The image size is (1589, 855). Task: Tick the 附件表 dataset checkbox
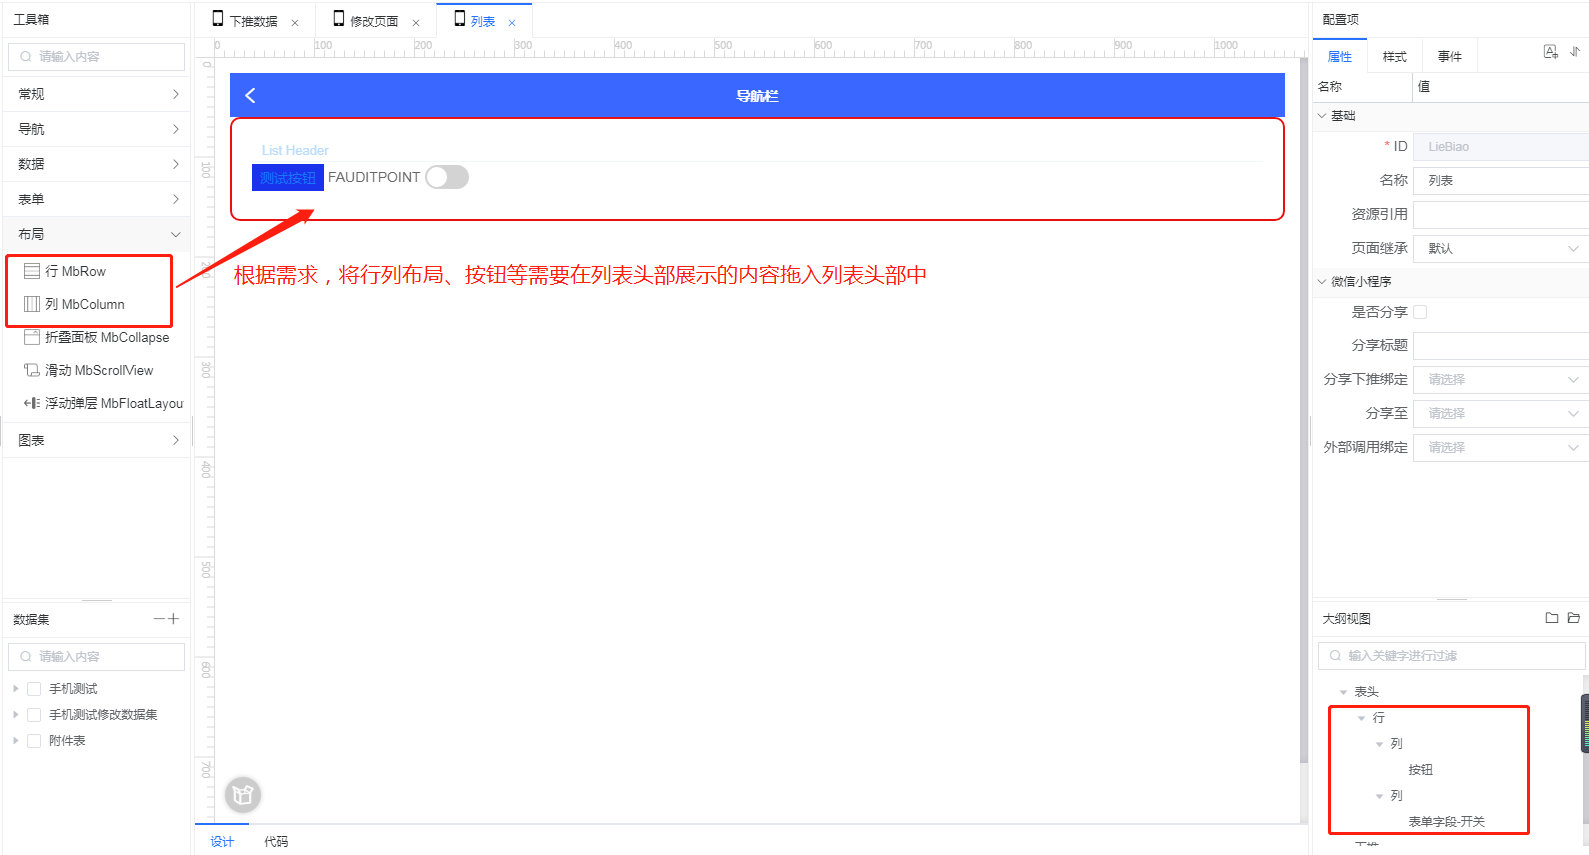[34, 741]
